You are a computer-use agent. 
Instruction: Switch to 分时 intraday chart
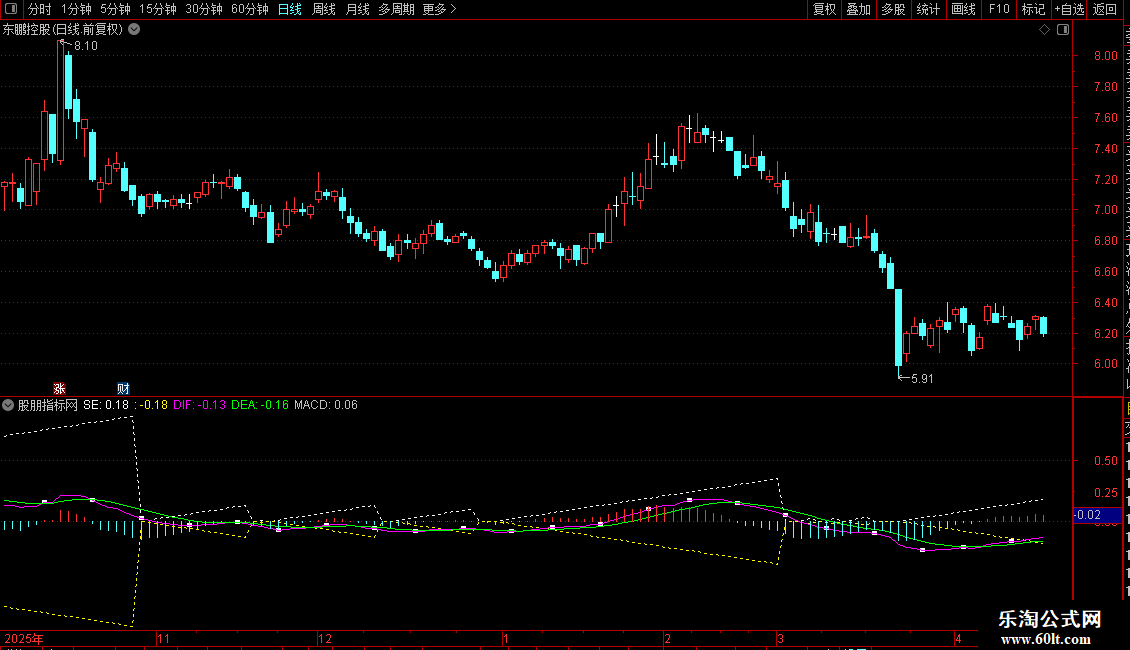coord(40,9)
